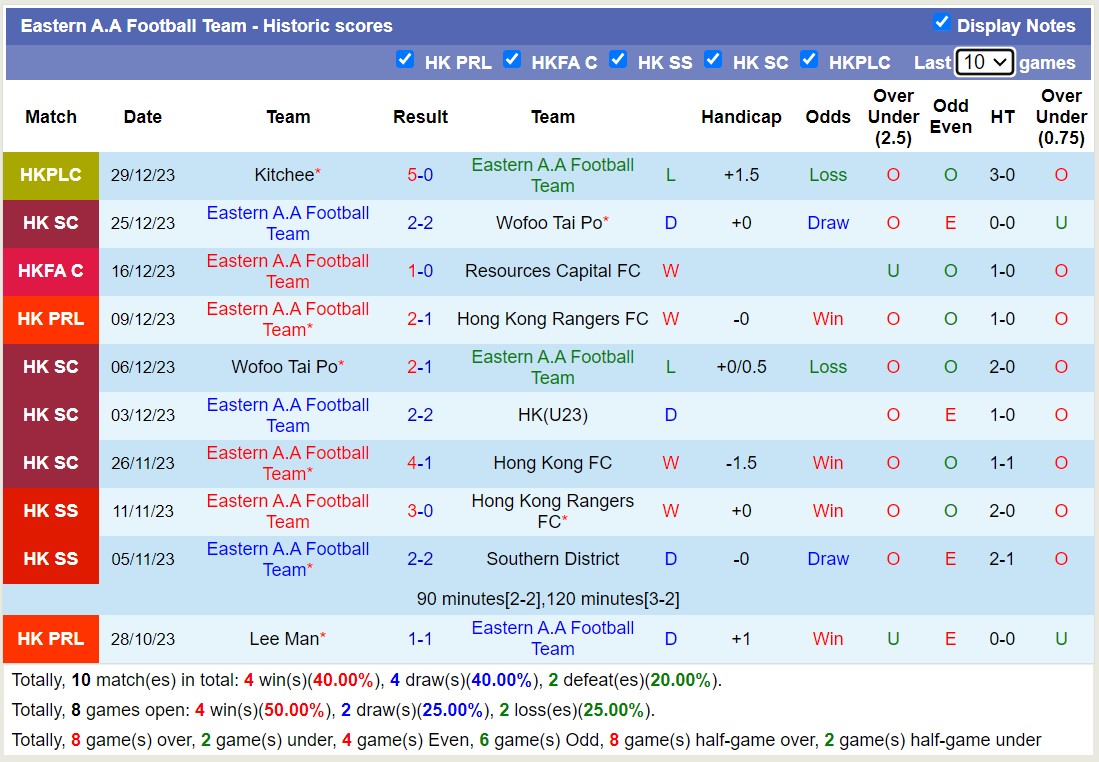The width and height of the screenshot is (1099, 762).
Task: Uncheck the Display Notes checkbox
Action: tap(941, 24)
